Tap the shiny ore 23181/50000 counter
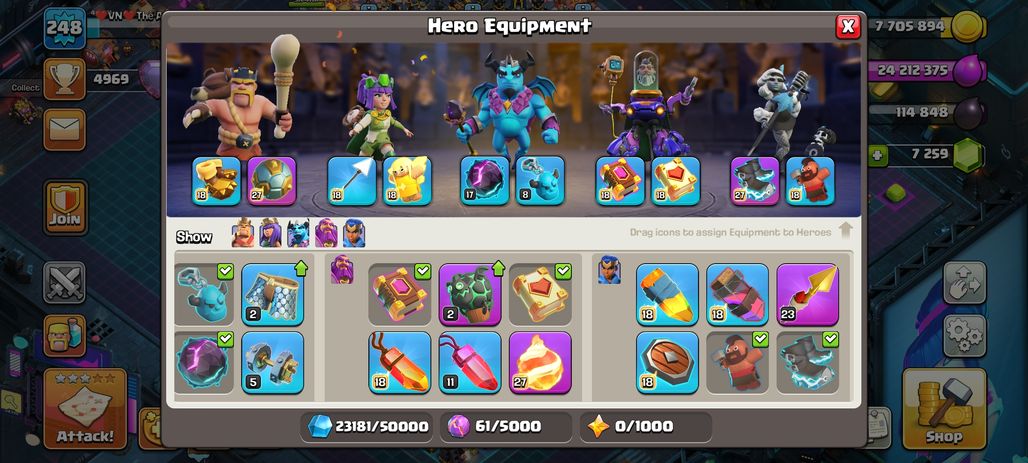 tap(369, 426)
